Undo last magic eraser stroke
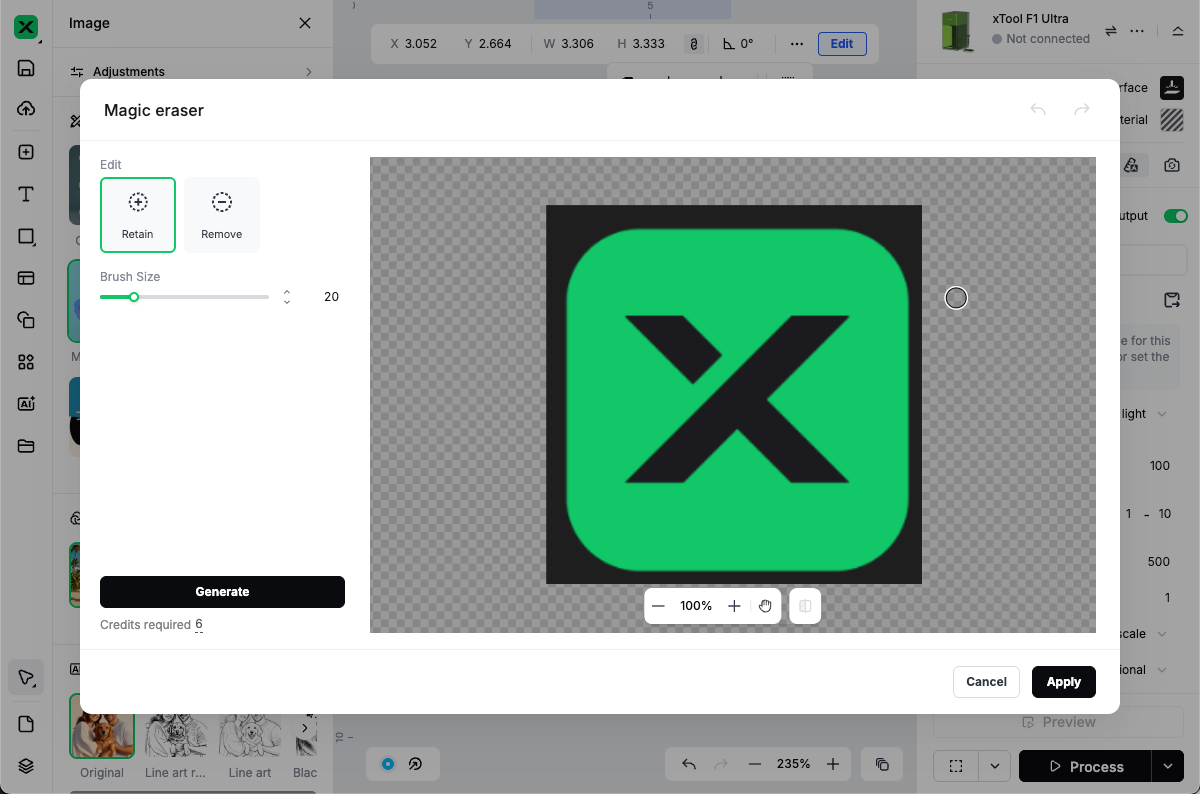1200x794 pixels. pyautogui.click(x=1038, y=110)
